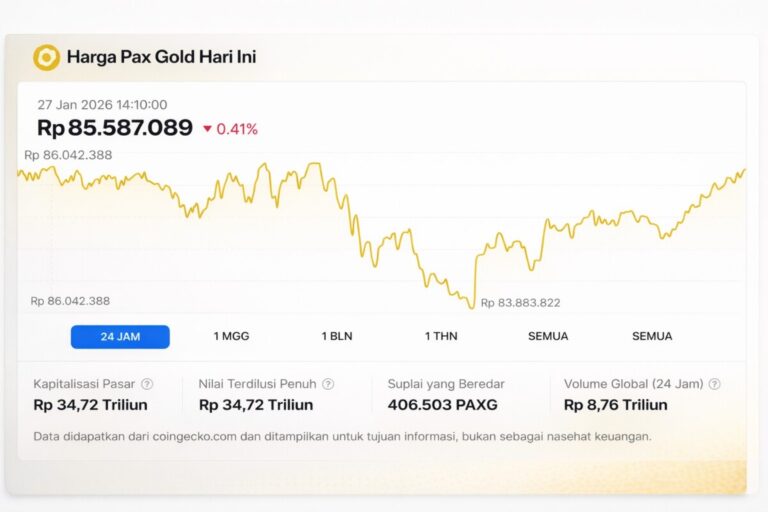Click the red down arrow by 0.41%
Viewport: 768px width, 512px height.
click(x=207, y=129)
